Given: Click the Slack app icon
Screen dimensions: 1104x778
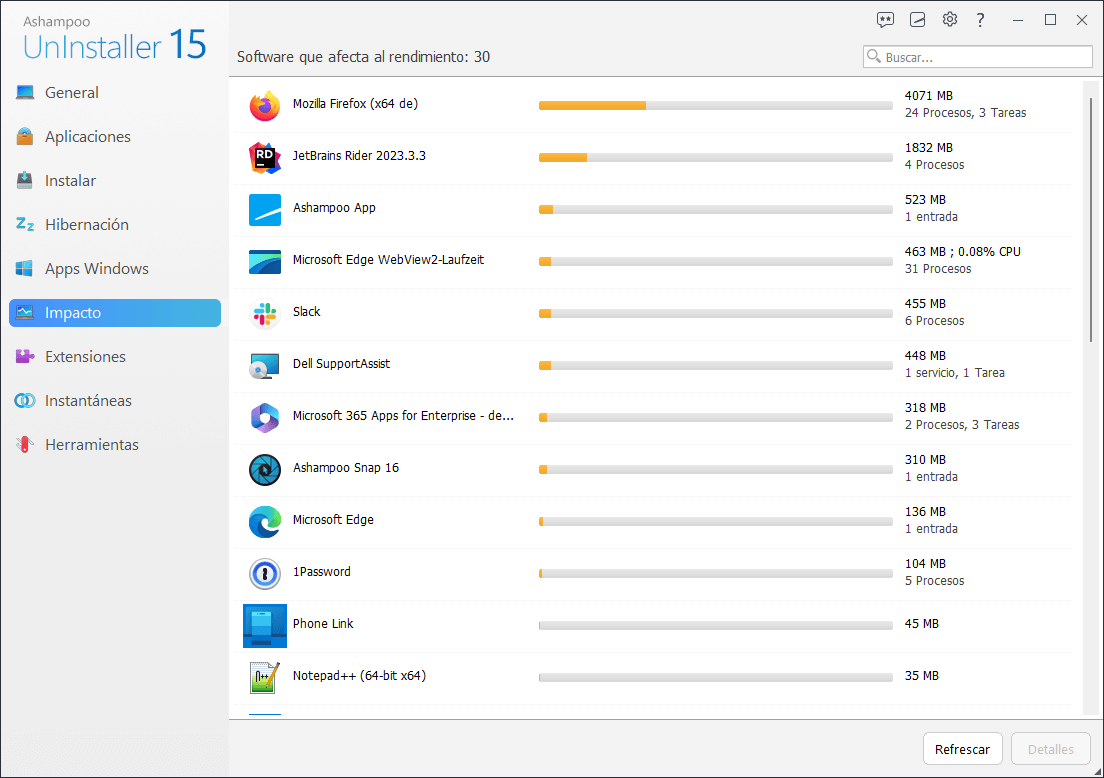Looking at the screenshot, I should click(265, 314).
